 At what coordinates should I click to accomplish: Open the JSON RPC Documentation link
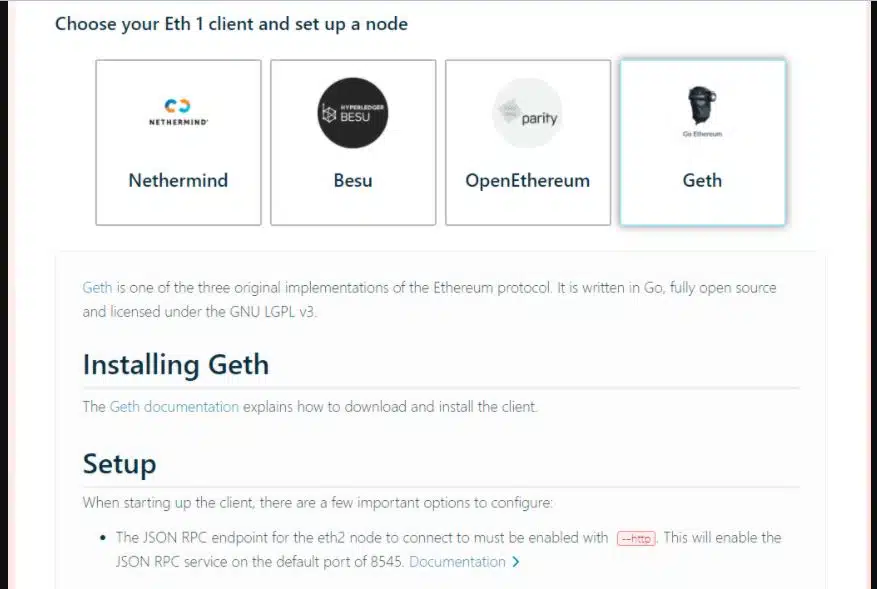click(x=457, y=562)
